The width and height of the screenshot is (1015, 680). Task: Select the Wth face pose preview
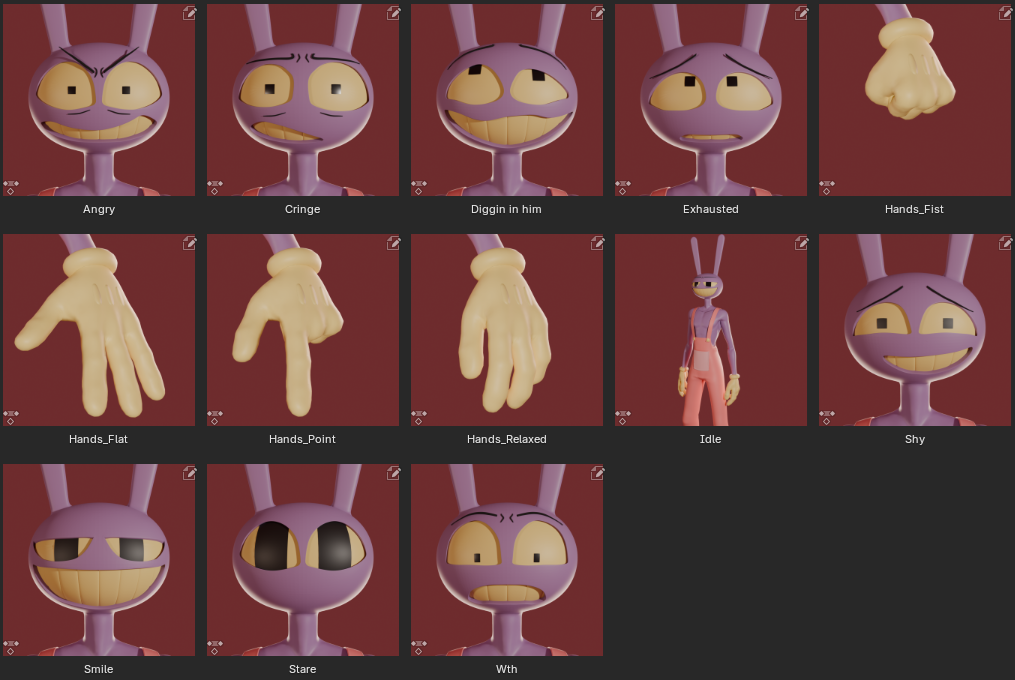[x=507, y=560]
